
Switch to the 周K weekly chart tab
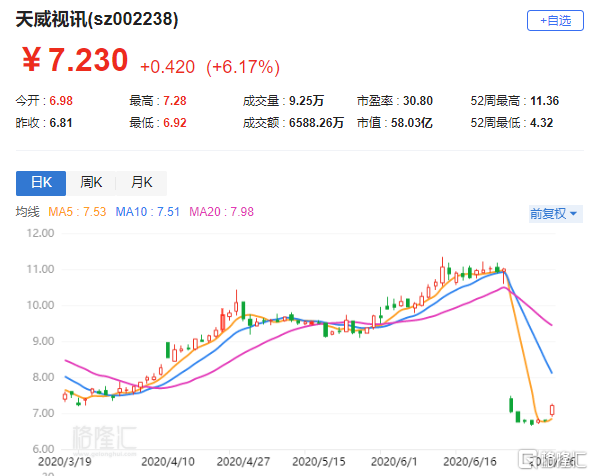[91, 183]
